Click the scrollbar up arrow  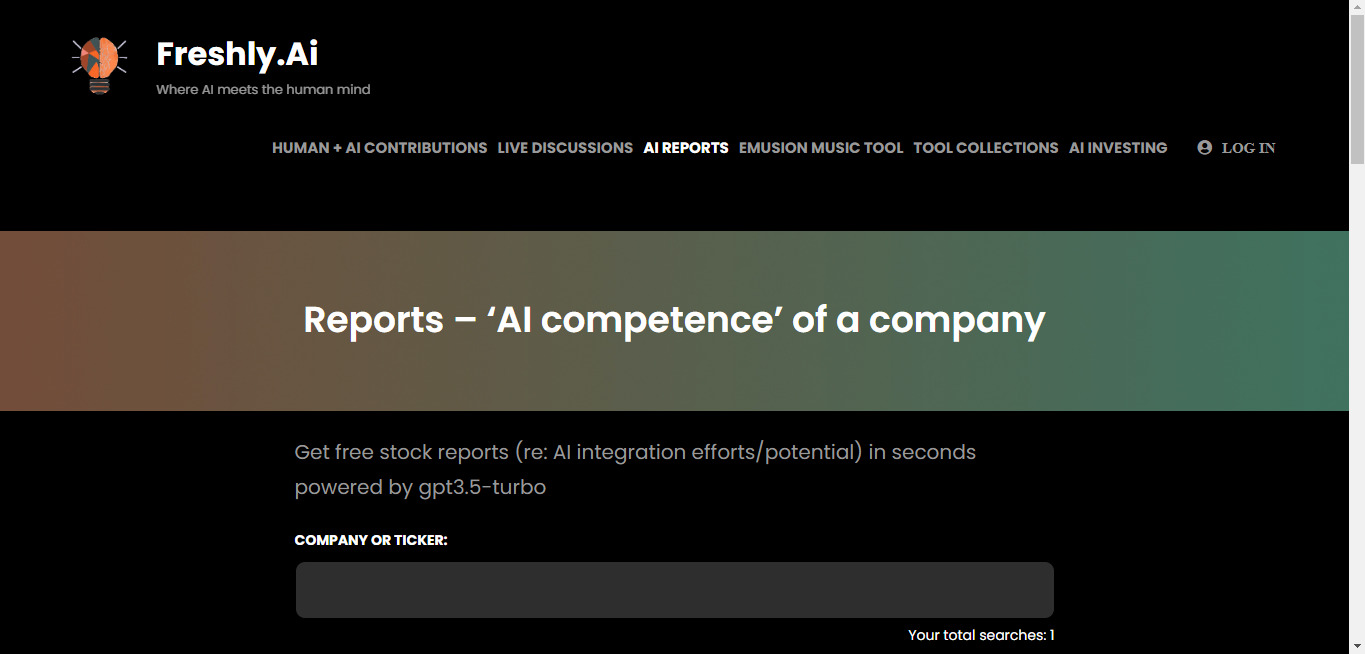click(x=1357, y=8)
